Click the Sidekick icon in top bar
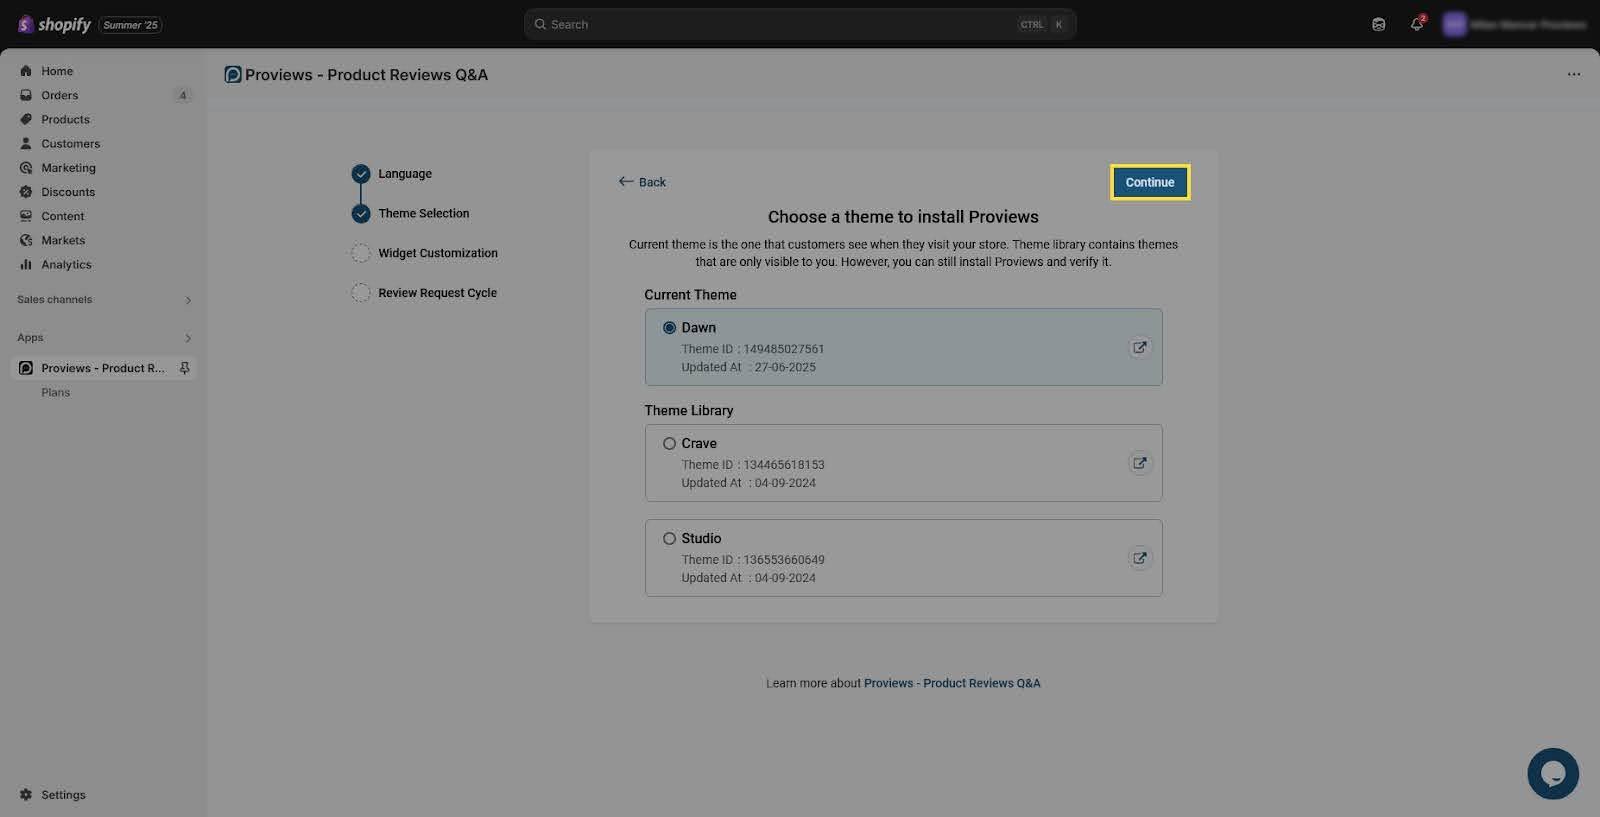This screenshot has height=817, width=1600. pos(1378,24)
